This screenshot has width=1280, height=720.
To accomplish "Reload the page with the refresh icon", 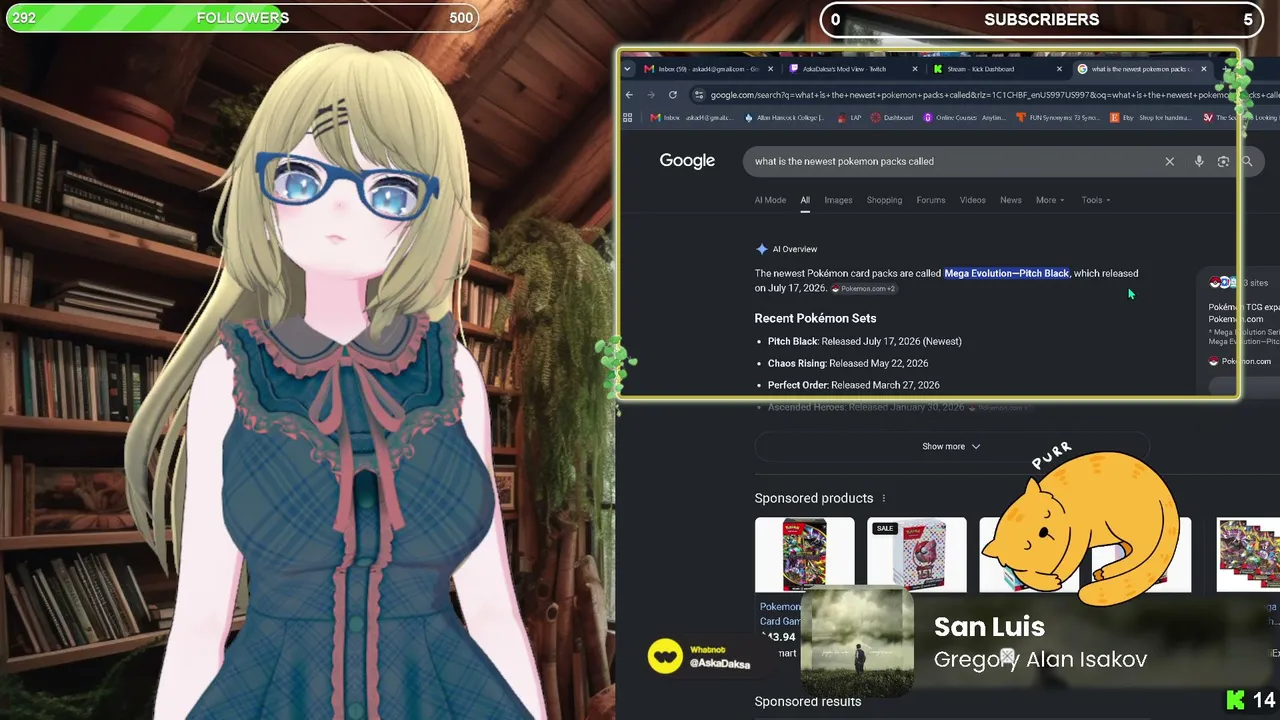I will coord(673,95).
